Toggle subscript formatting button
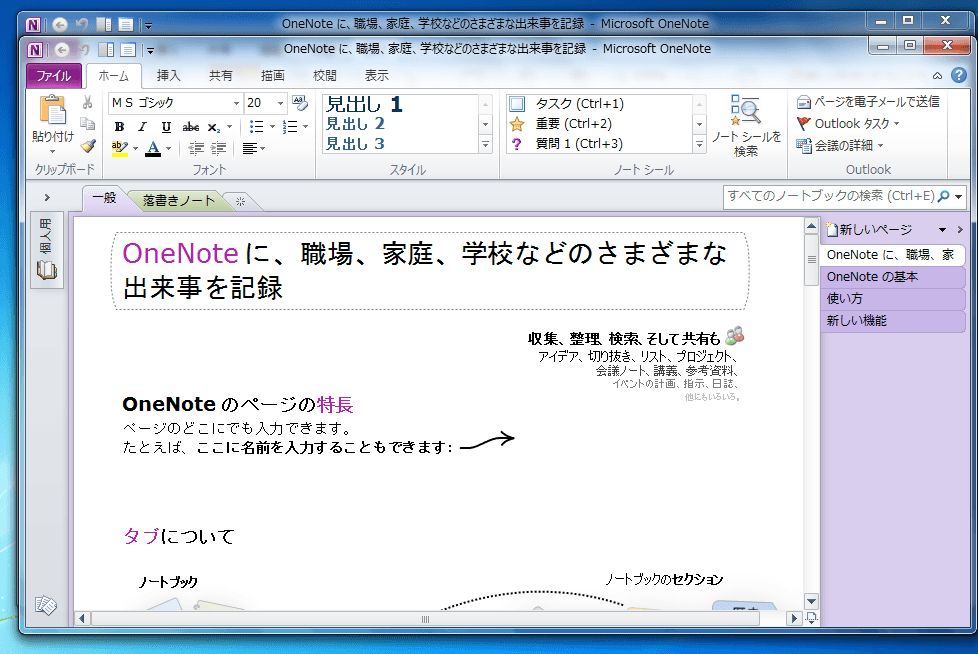This screenshot has width=978, height=654. [213, 127]
